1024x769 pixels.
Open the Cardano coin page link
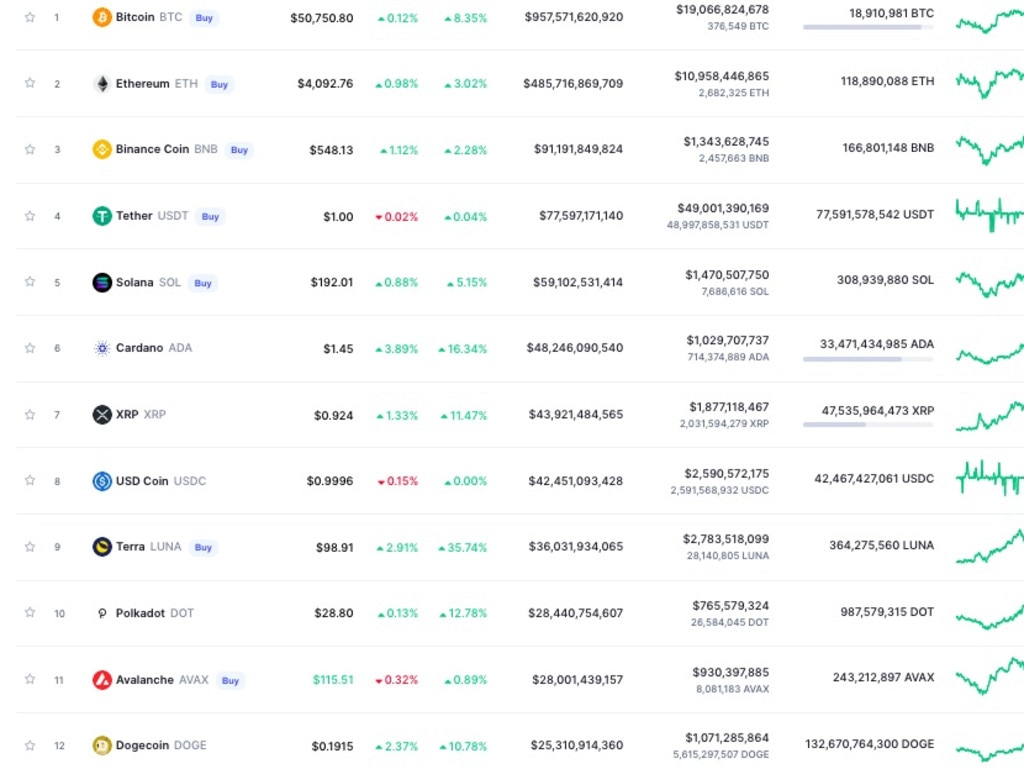pyautogui.click(x=154, y=348)
